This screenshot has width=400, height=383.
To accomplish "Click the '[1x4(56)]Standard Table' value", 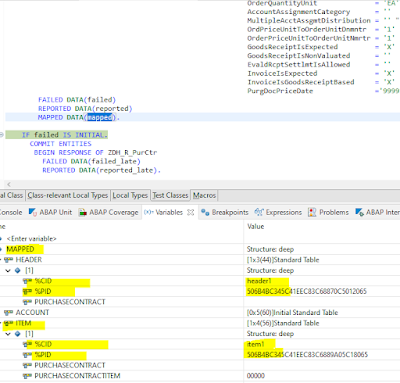I will pyautogui.click(x=283, y=323).
